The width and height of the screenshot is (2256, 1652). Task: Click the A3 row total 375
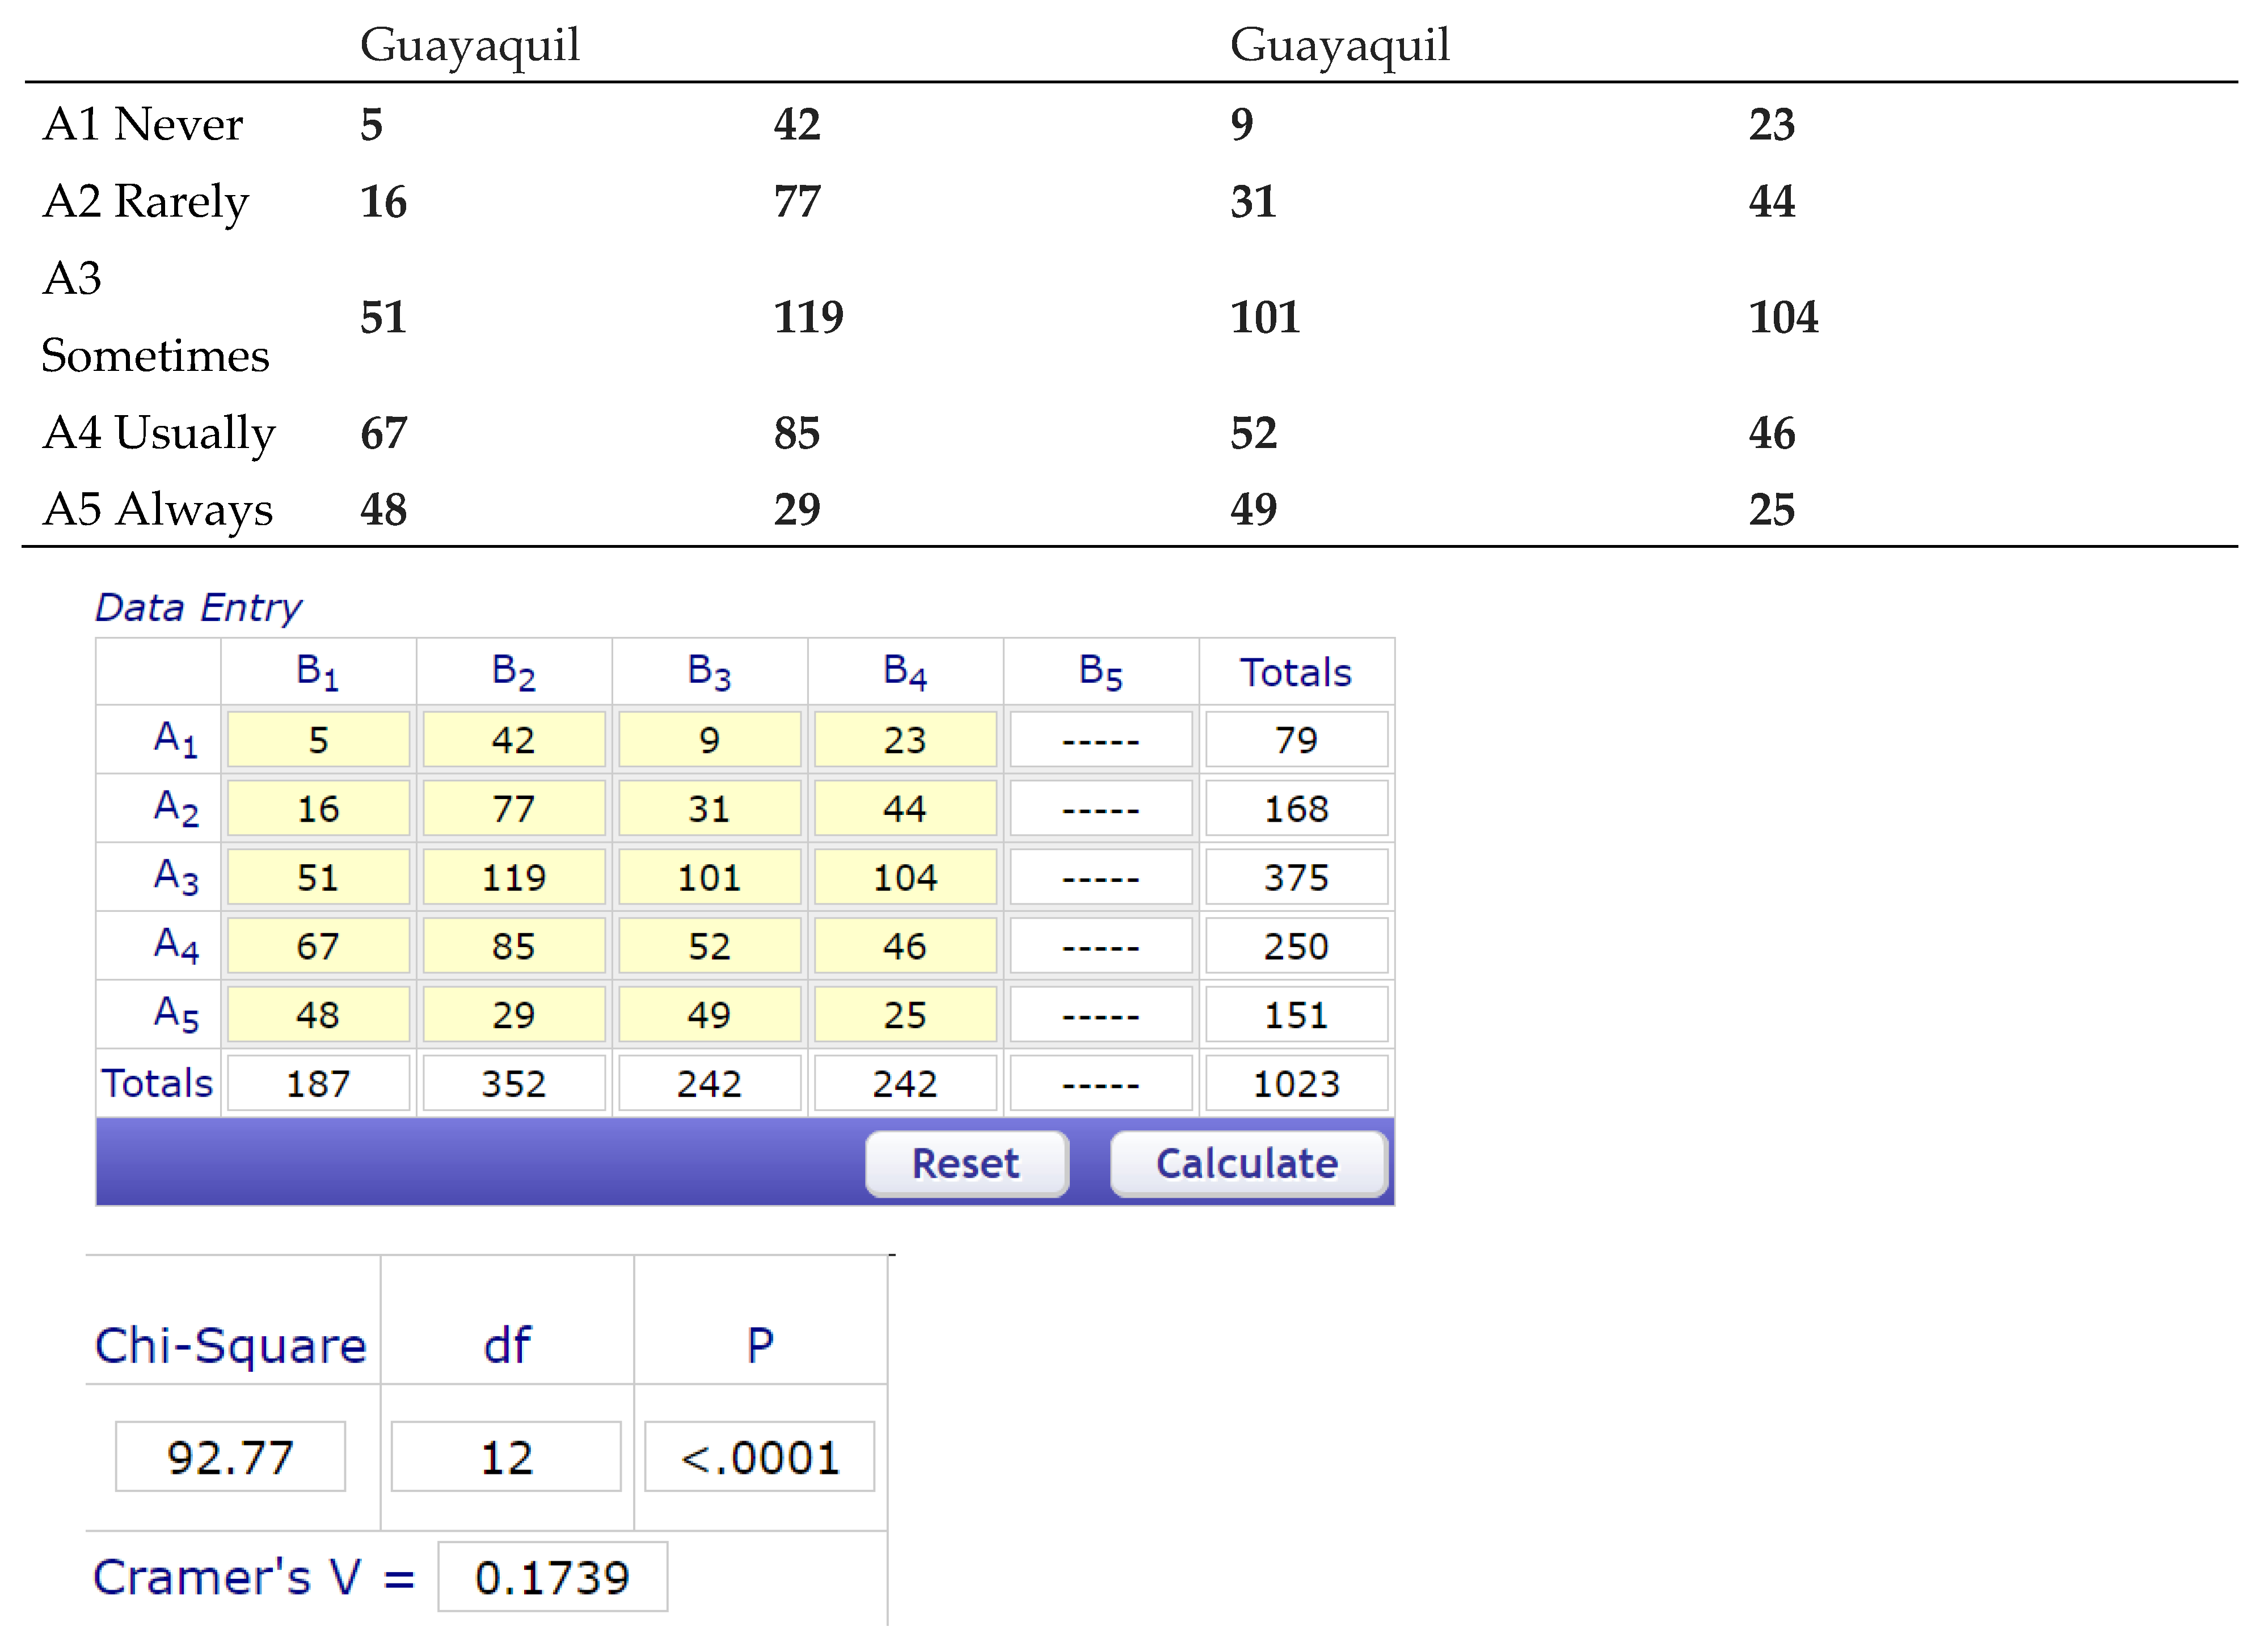1296,877
